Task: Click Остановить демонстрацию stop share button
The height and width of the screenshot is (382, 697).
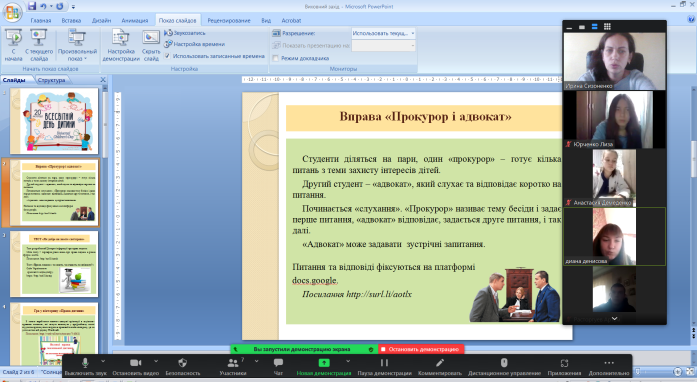Action: (x=421, y=350)
